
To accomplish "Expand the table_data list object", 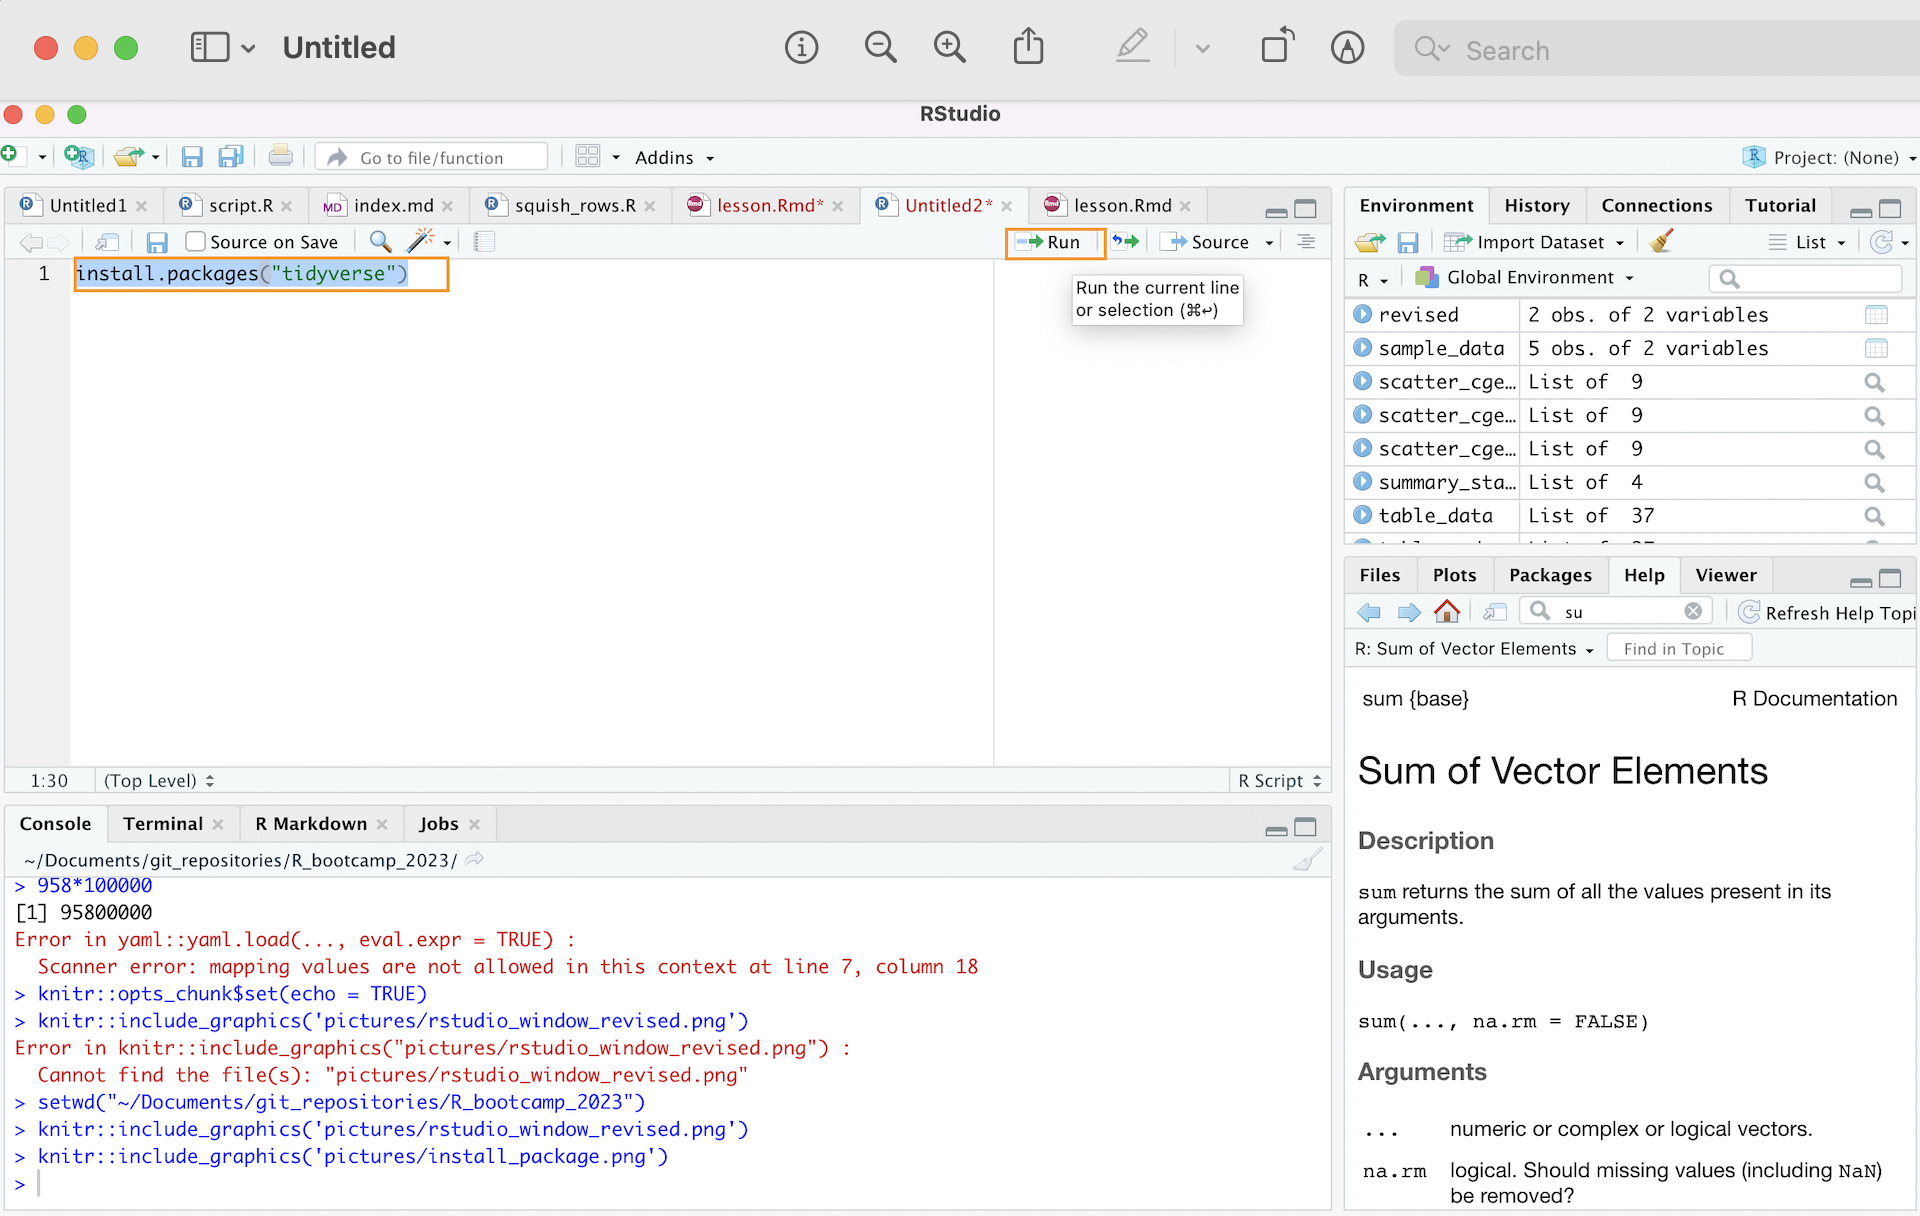I will pos(1362,515).
